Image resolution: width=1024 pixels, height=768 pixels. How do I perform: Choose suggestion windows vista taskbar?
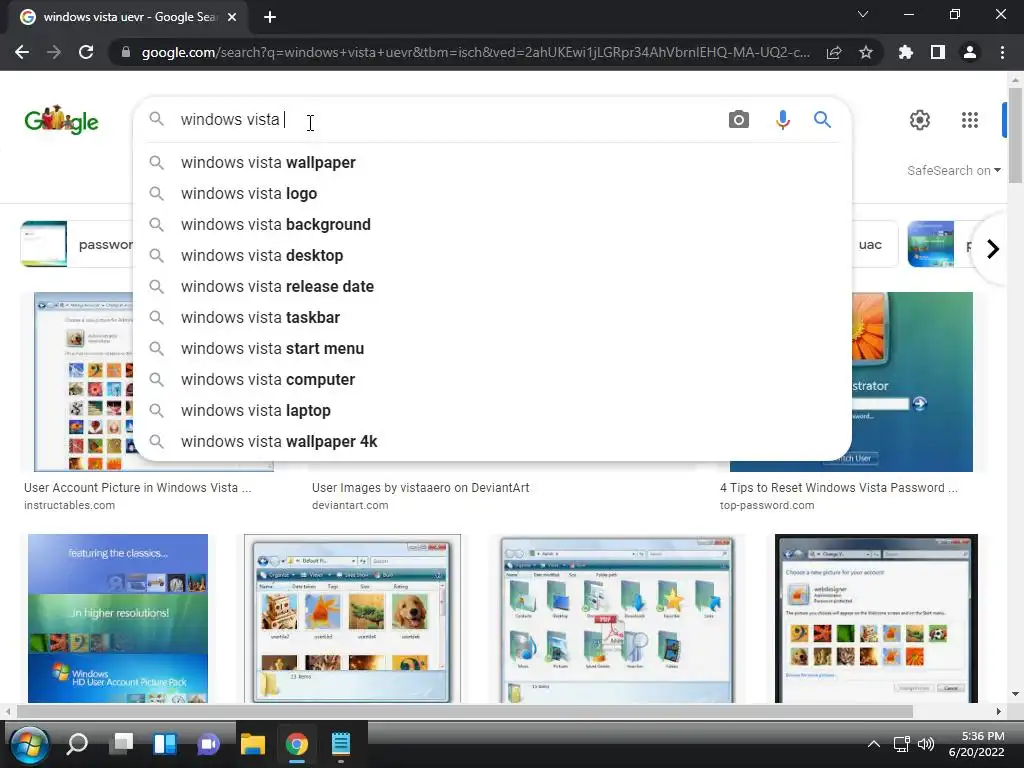point(492,317)
